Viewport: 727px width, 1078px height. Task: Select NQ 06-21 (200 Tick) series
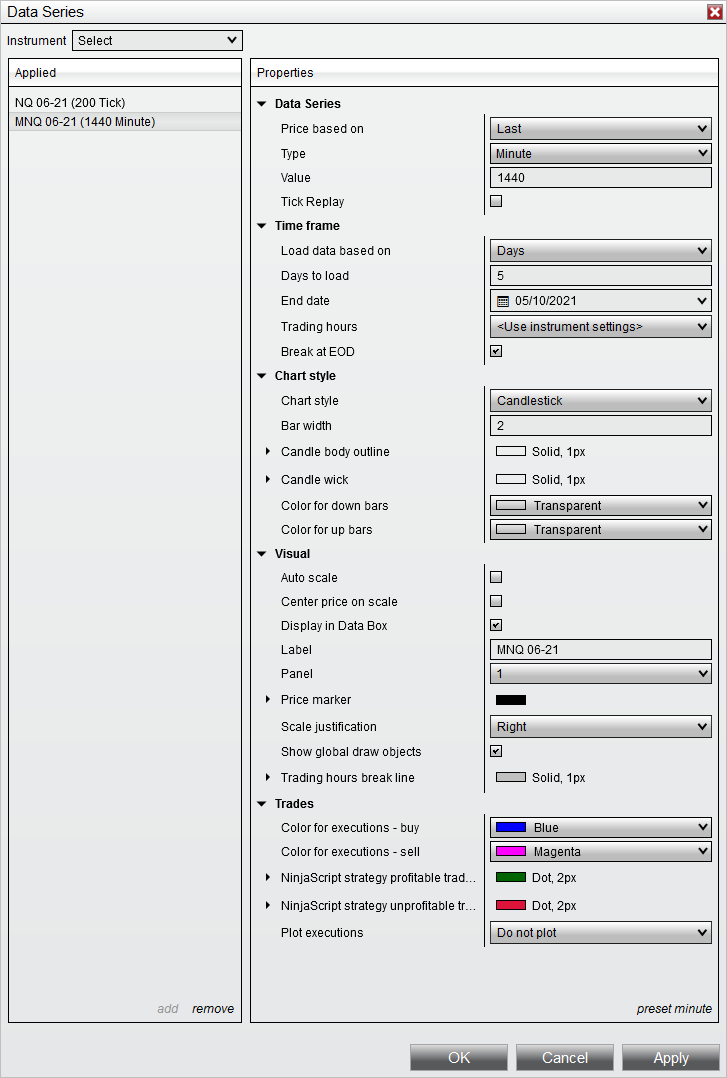70,103
